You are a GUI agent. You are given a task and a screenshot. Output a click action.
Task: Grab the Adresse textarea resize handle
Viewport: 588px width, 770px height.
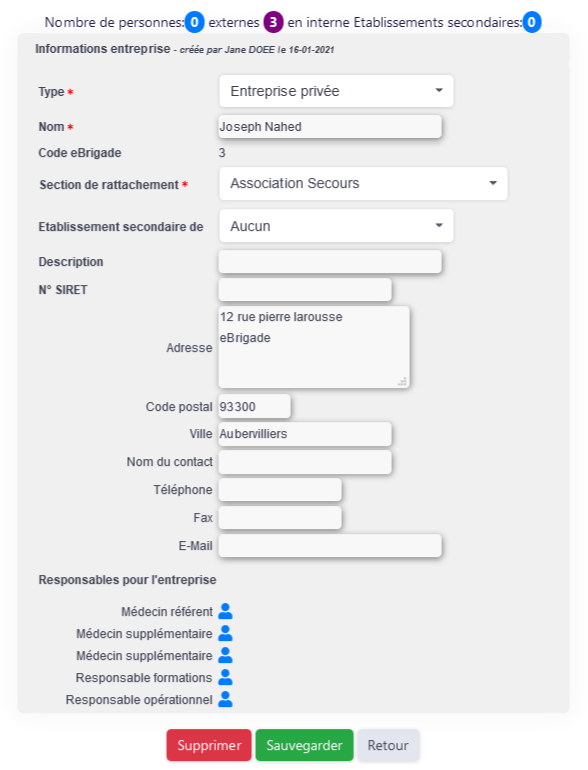coord(402,382)
